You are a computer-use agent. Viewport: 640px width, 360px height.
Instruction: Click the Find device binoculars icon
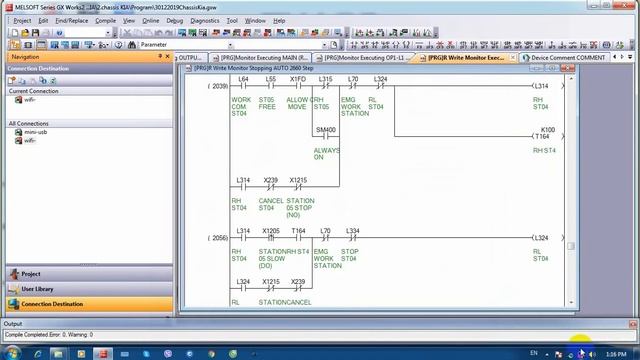[131, 45]
